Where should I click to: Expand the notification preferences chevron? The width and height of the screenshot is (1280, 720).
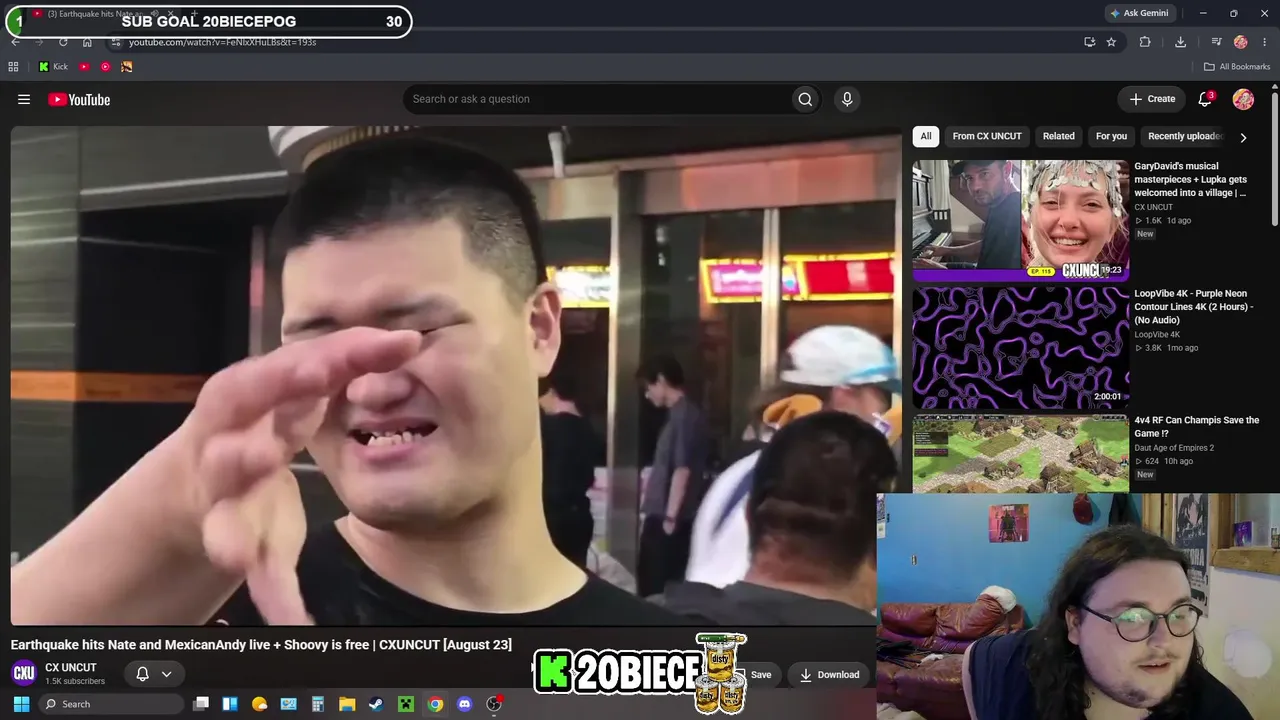167,674
